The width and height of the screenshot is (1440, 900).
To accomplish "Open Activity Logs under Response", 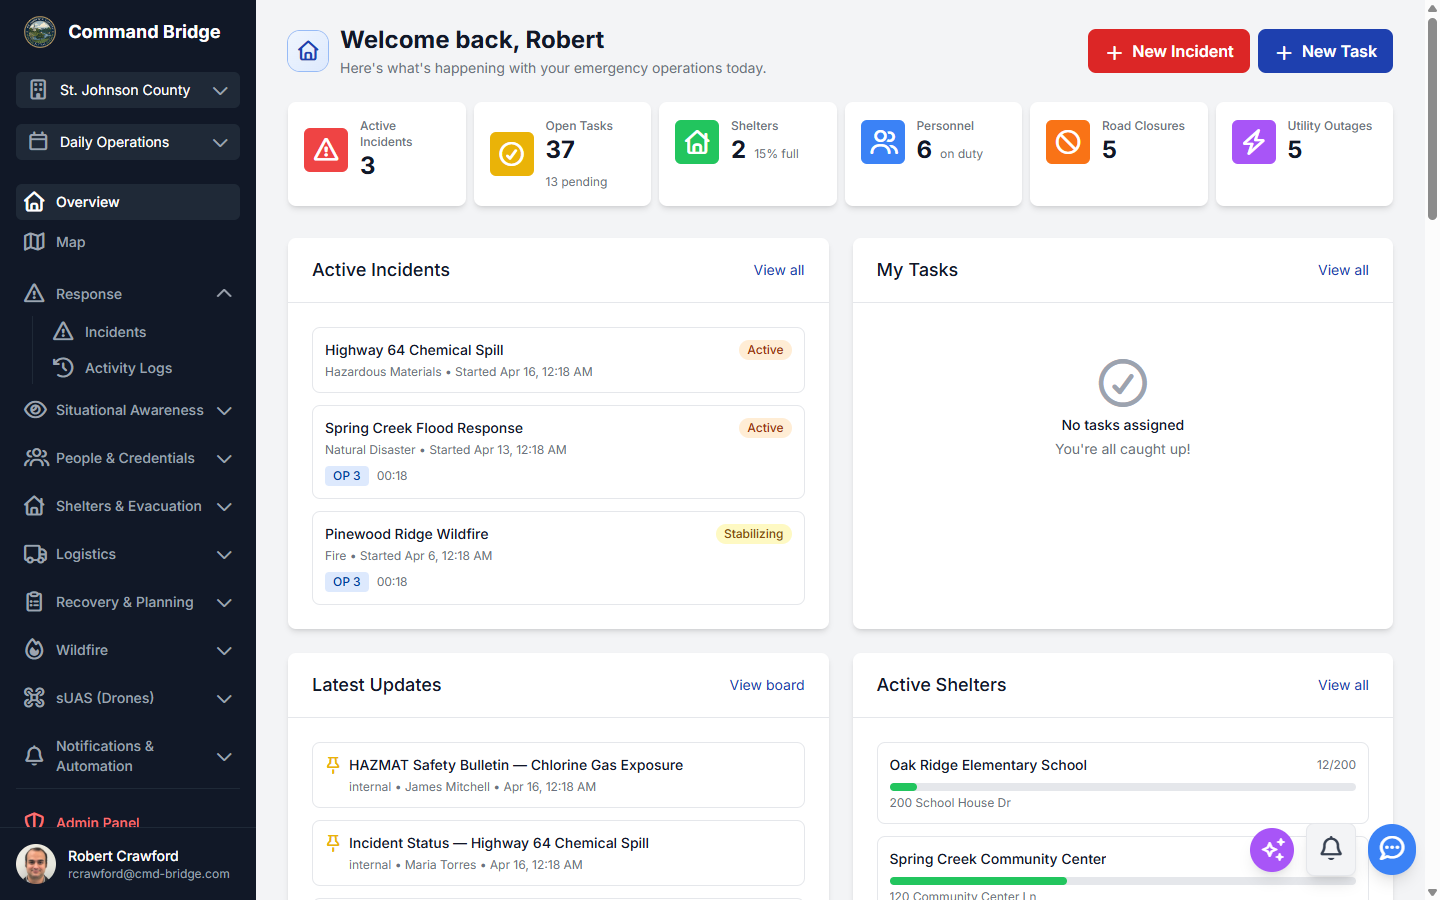I will click(x=128, y=368).
